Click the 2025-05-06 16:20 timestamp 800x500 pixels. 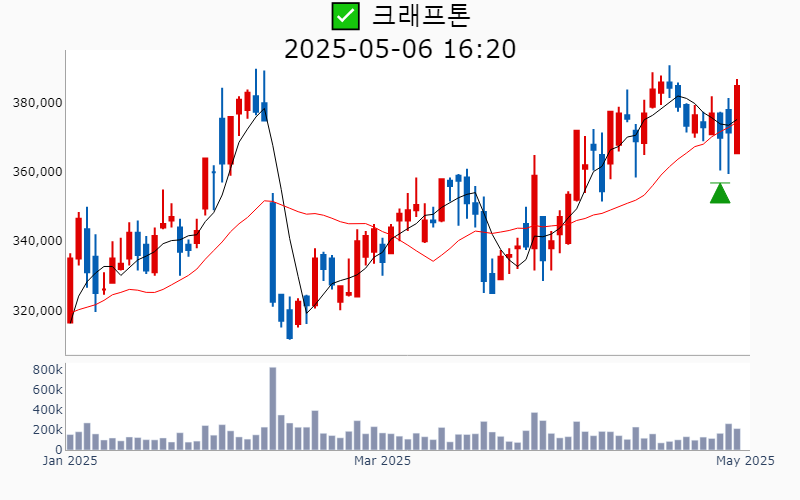(x=400, y=49)
